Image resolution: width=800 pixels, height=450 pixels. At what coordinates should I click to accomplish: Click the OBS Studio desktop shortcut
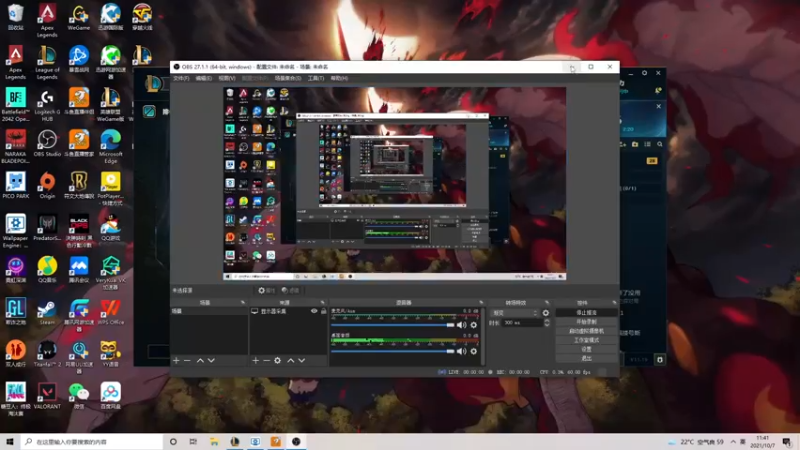tap(47, 143)
